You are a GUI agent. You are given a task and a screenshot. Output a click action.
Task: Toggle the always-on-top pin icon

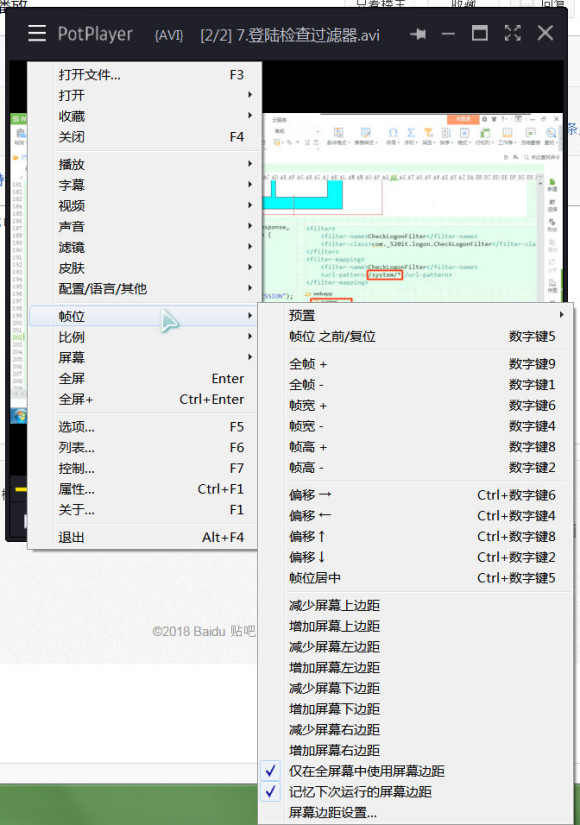418,34
